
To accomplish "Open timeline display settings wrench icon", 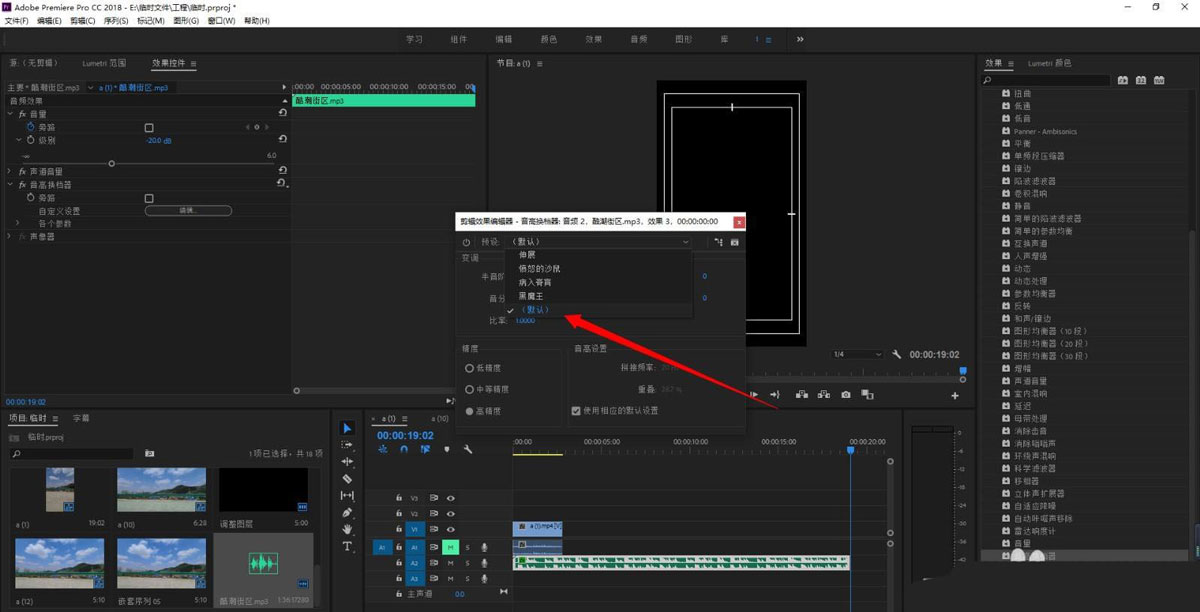I will coord(467,449).
